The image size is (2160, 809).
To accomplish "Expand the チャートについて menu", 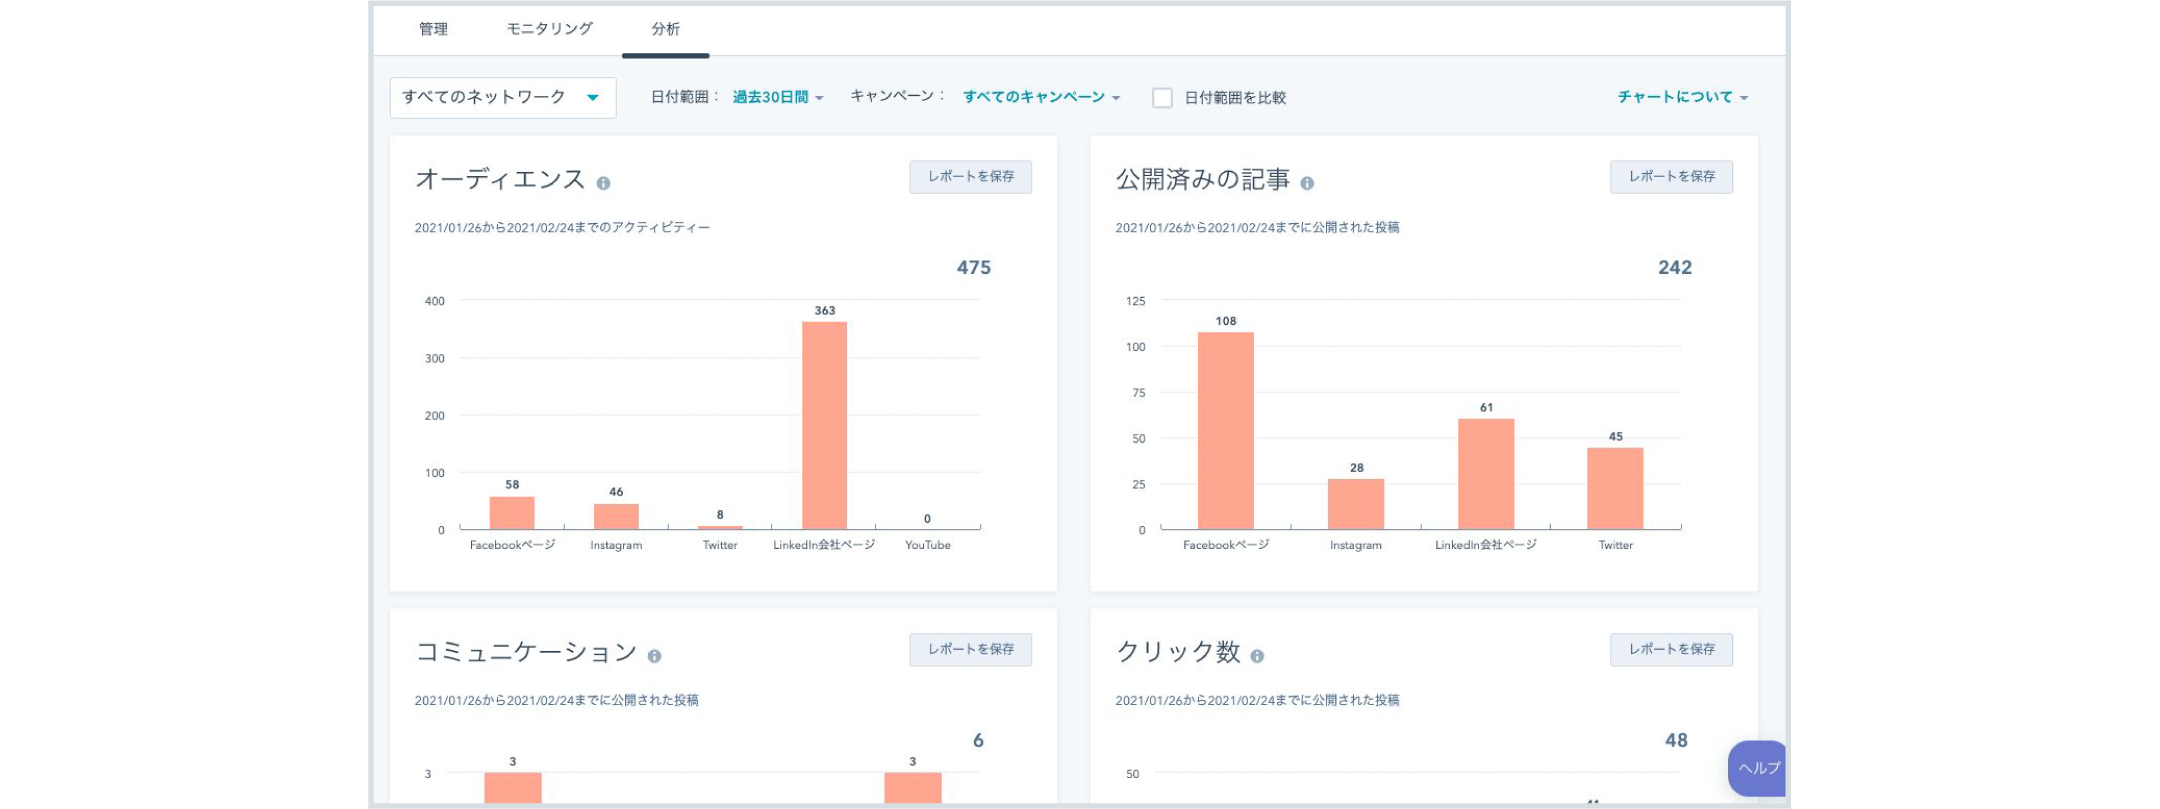I will click(x=1683, y=97).
